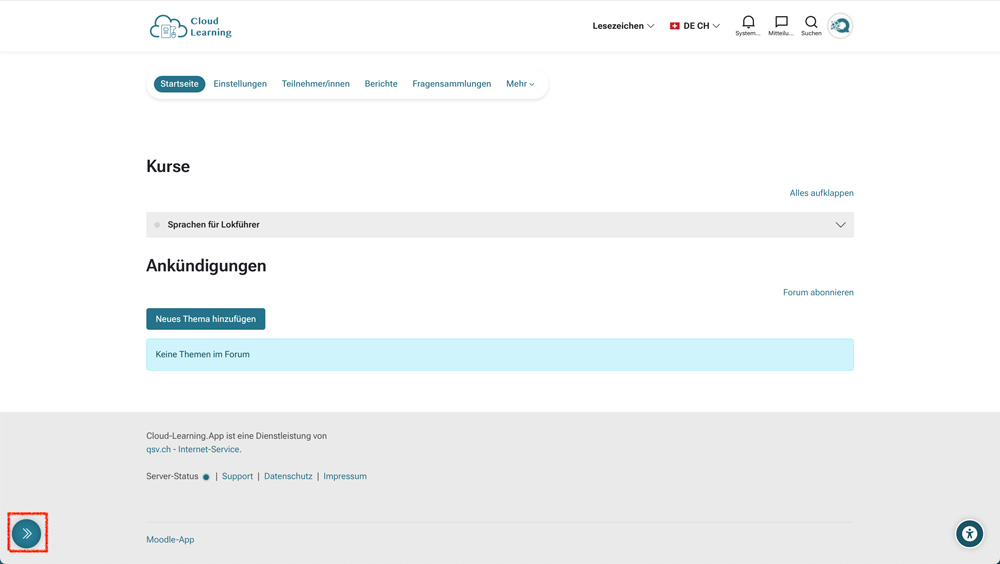The image size is (1000, 564).
Task: Open the DE CH language selector
Action: 695,26
